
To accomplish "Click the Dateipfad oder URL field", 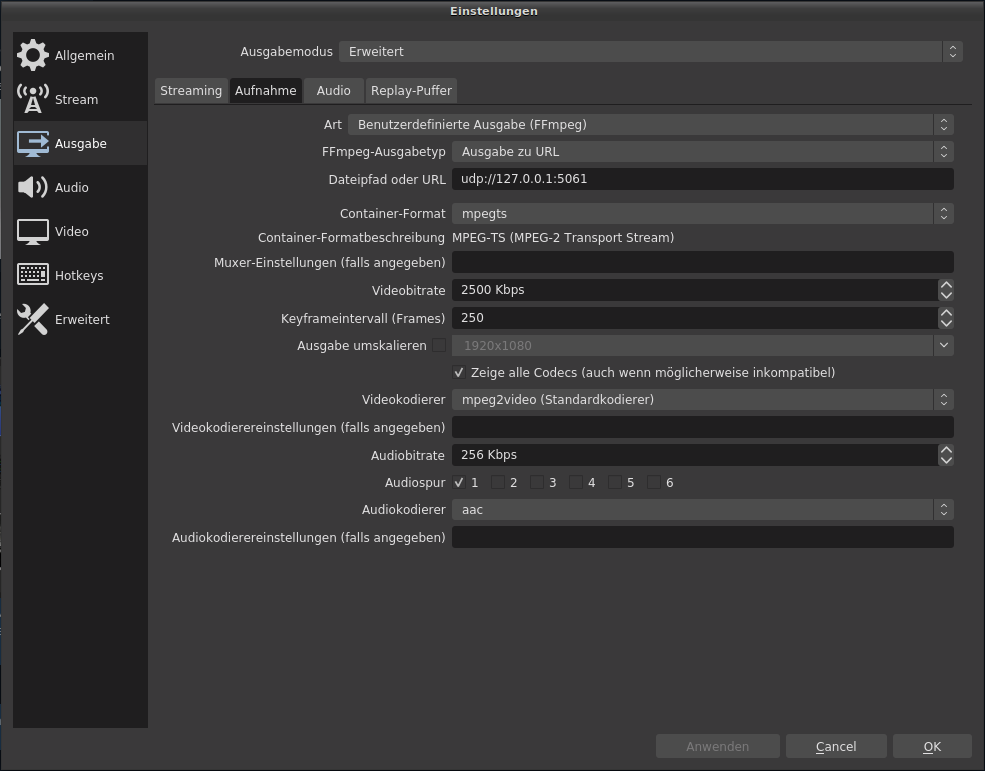I will pyautogui.click(x=702, y=179).
